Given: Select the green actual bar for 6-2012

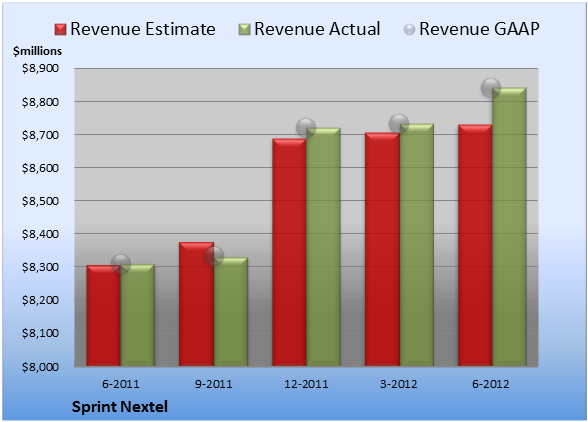Looking at the screenshot, I should click(x=509, y=227).
